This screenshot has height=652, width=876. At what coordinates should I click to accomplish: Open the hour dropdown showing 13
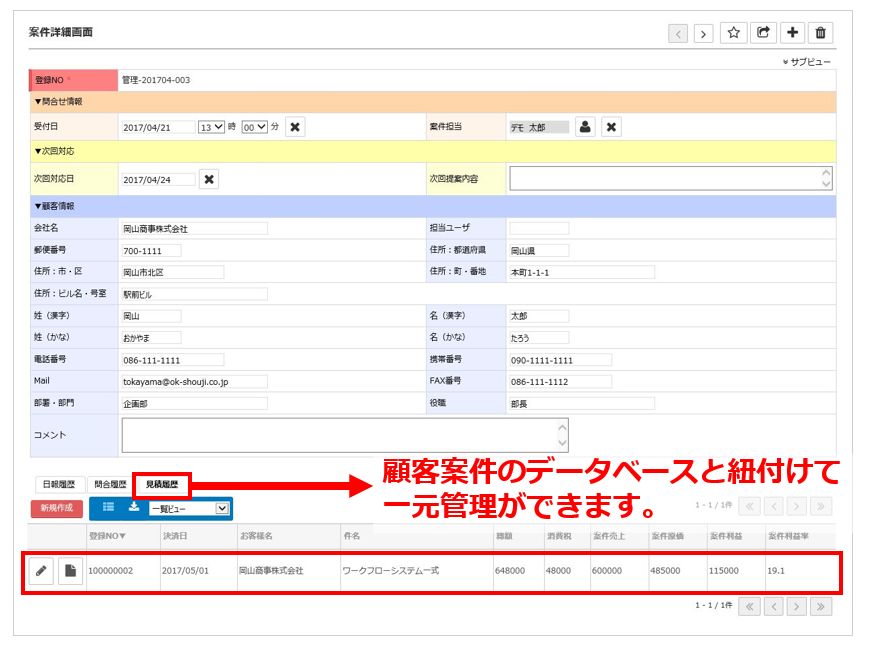point(212,127)
